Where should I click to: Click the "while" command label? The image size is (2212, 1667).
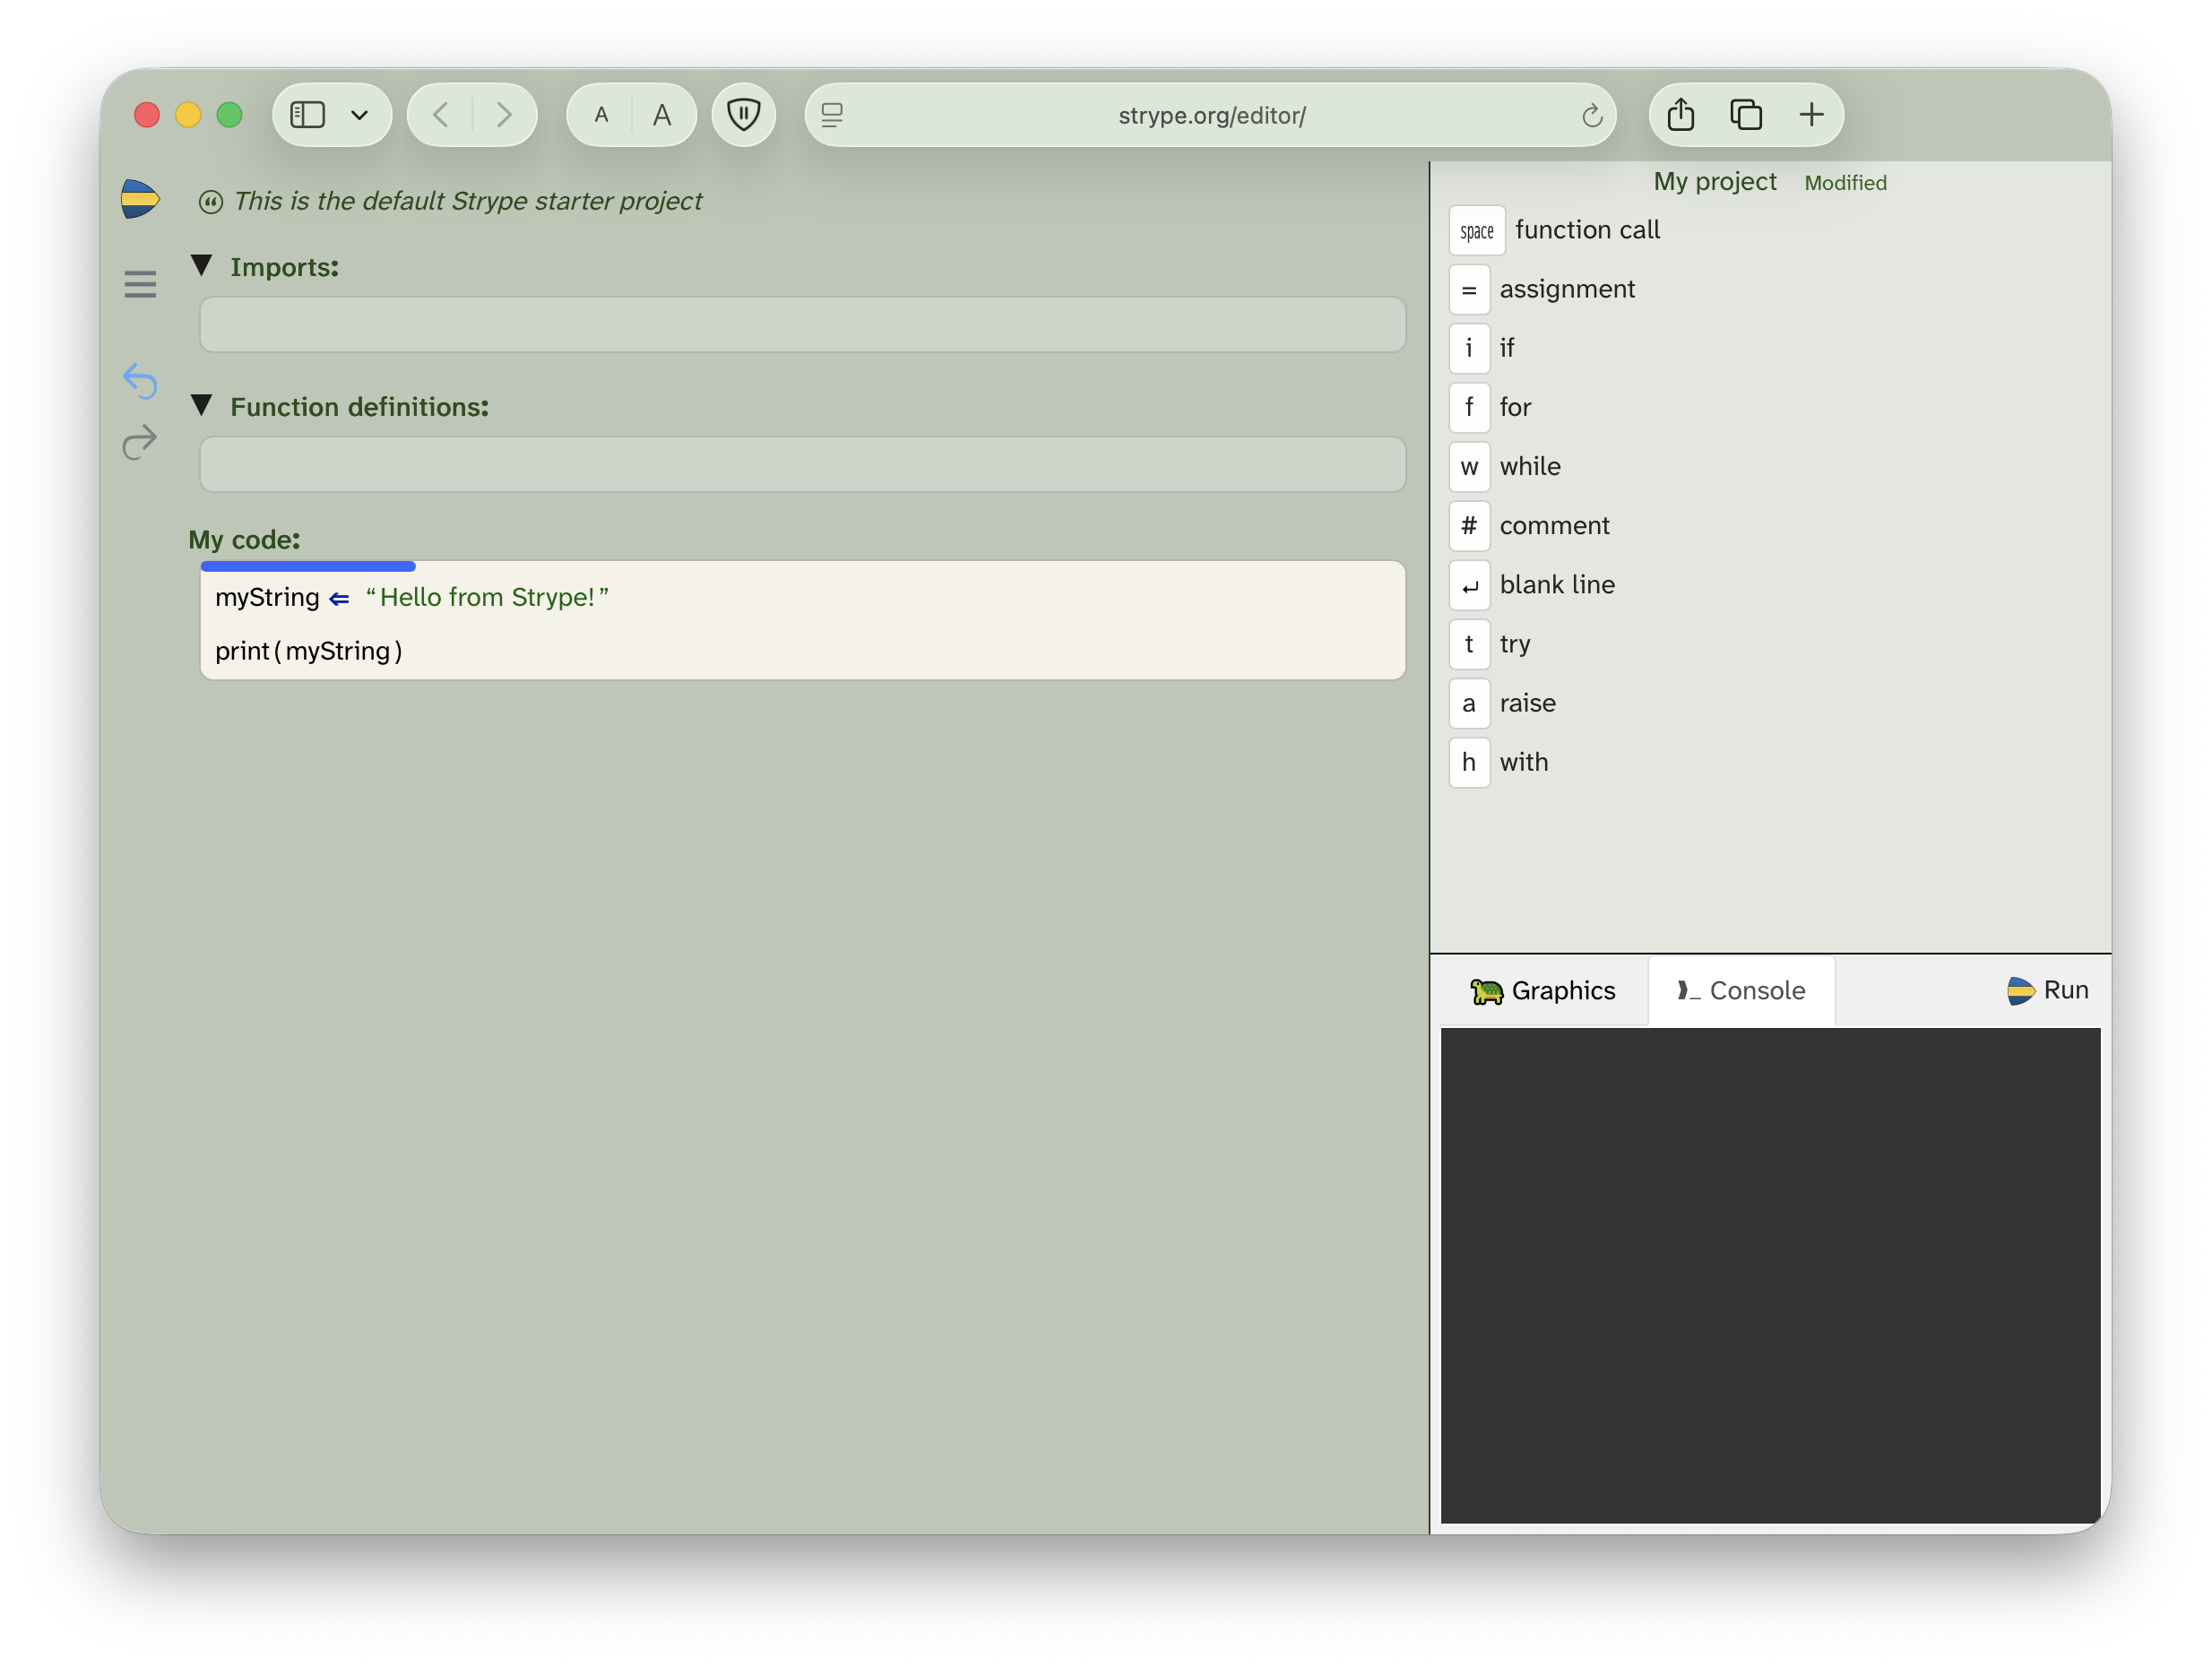tap(1530, 466)
